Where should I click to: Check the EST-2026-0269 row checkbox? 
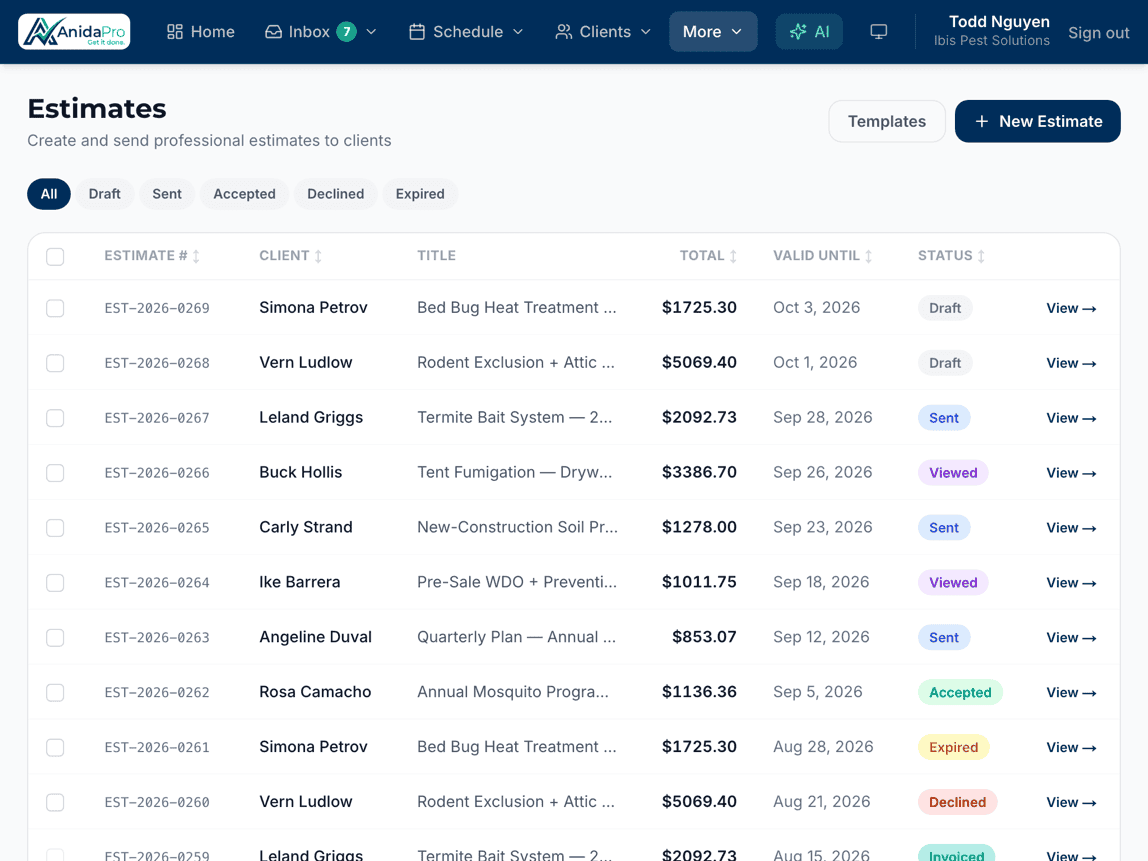pyautogui.click(x=55, y=308)
